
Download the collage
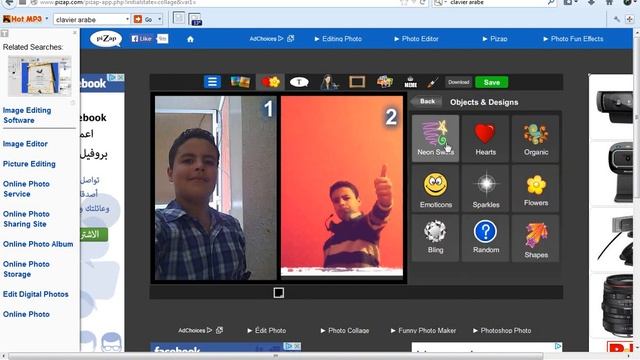pyautogui.click(x=458, y=82)
